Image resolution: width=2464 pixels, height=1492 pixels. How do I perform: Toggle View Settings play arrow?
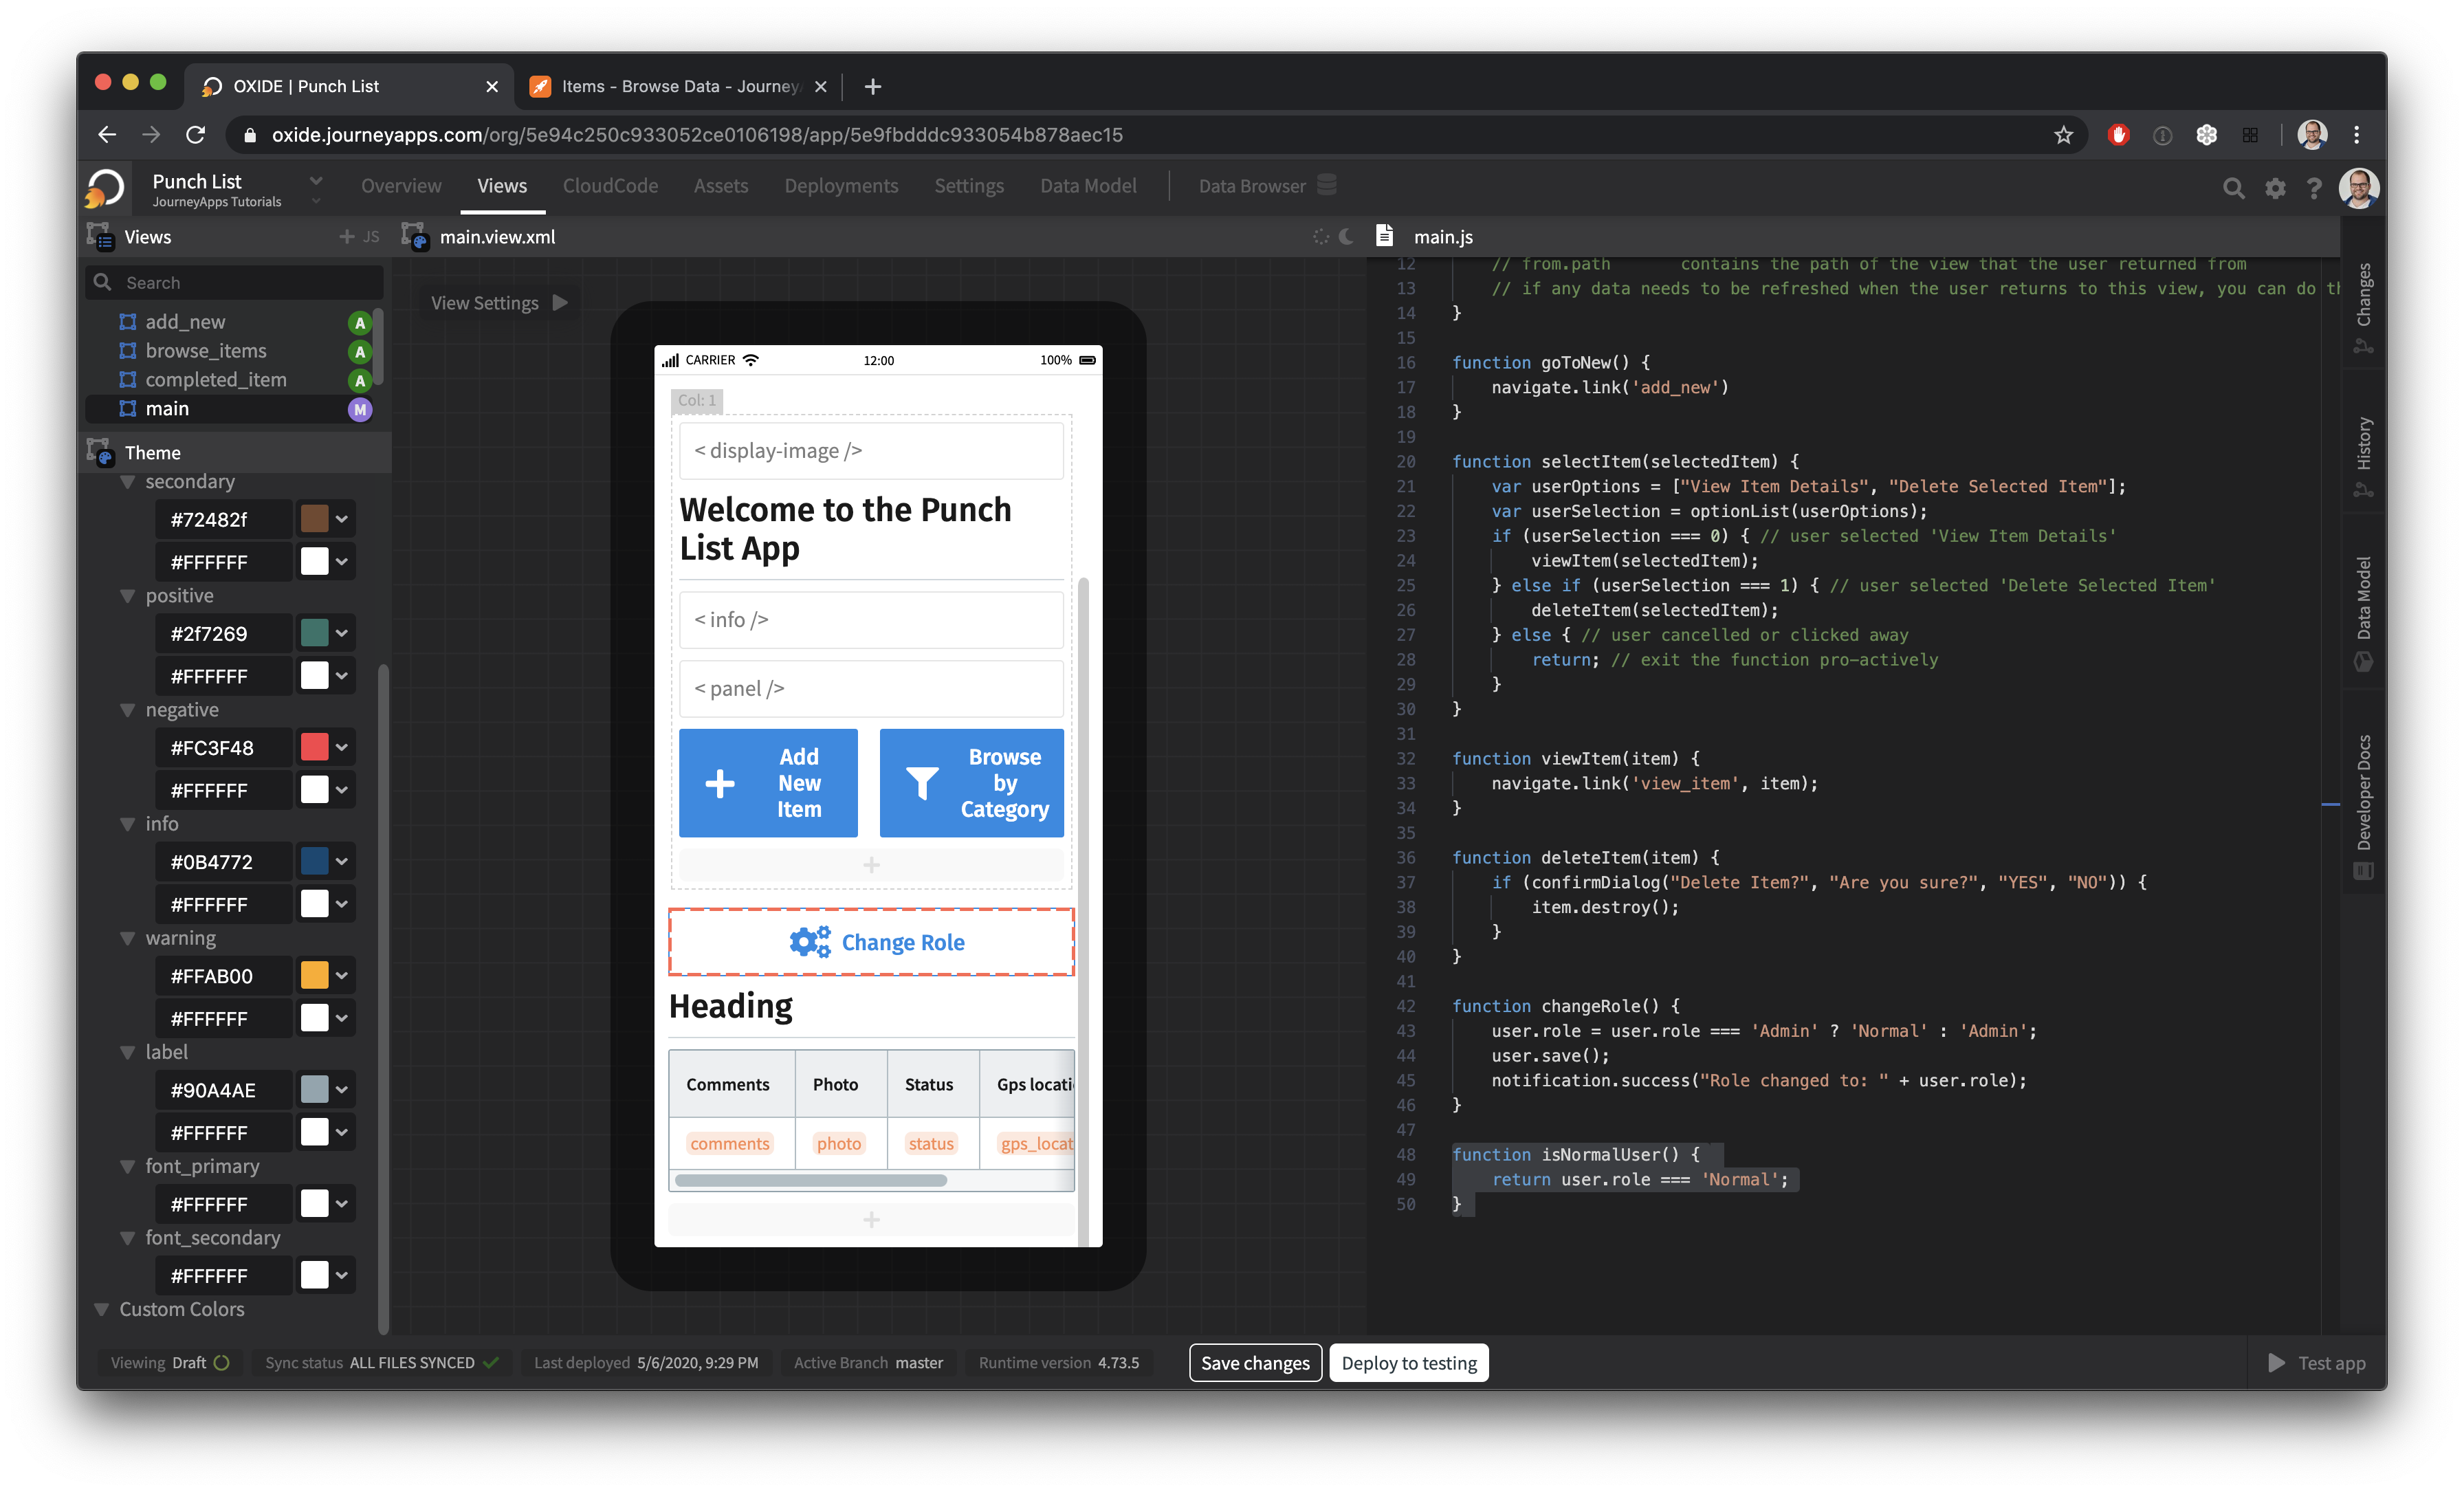560,302
